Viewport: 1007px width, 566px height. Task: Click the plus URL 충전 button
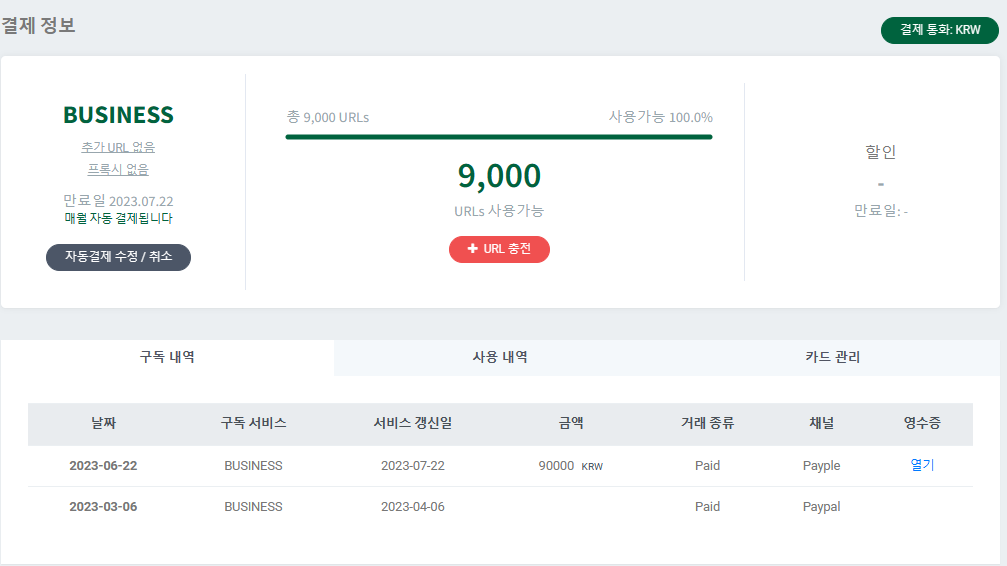(x=499, y=249)
